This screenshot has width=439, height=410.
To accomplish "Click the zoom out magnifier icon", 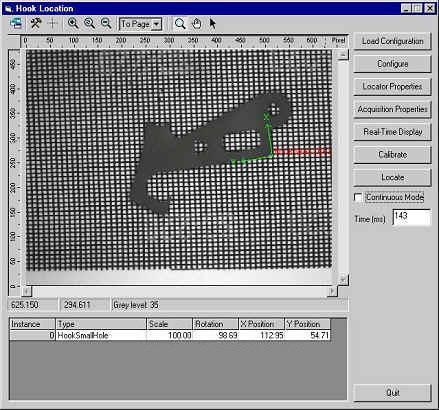I will [x=106, y=23].
